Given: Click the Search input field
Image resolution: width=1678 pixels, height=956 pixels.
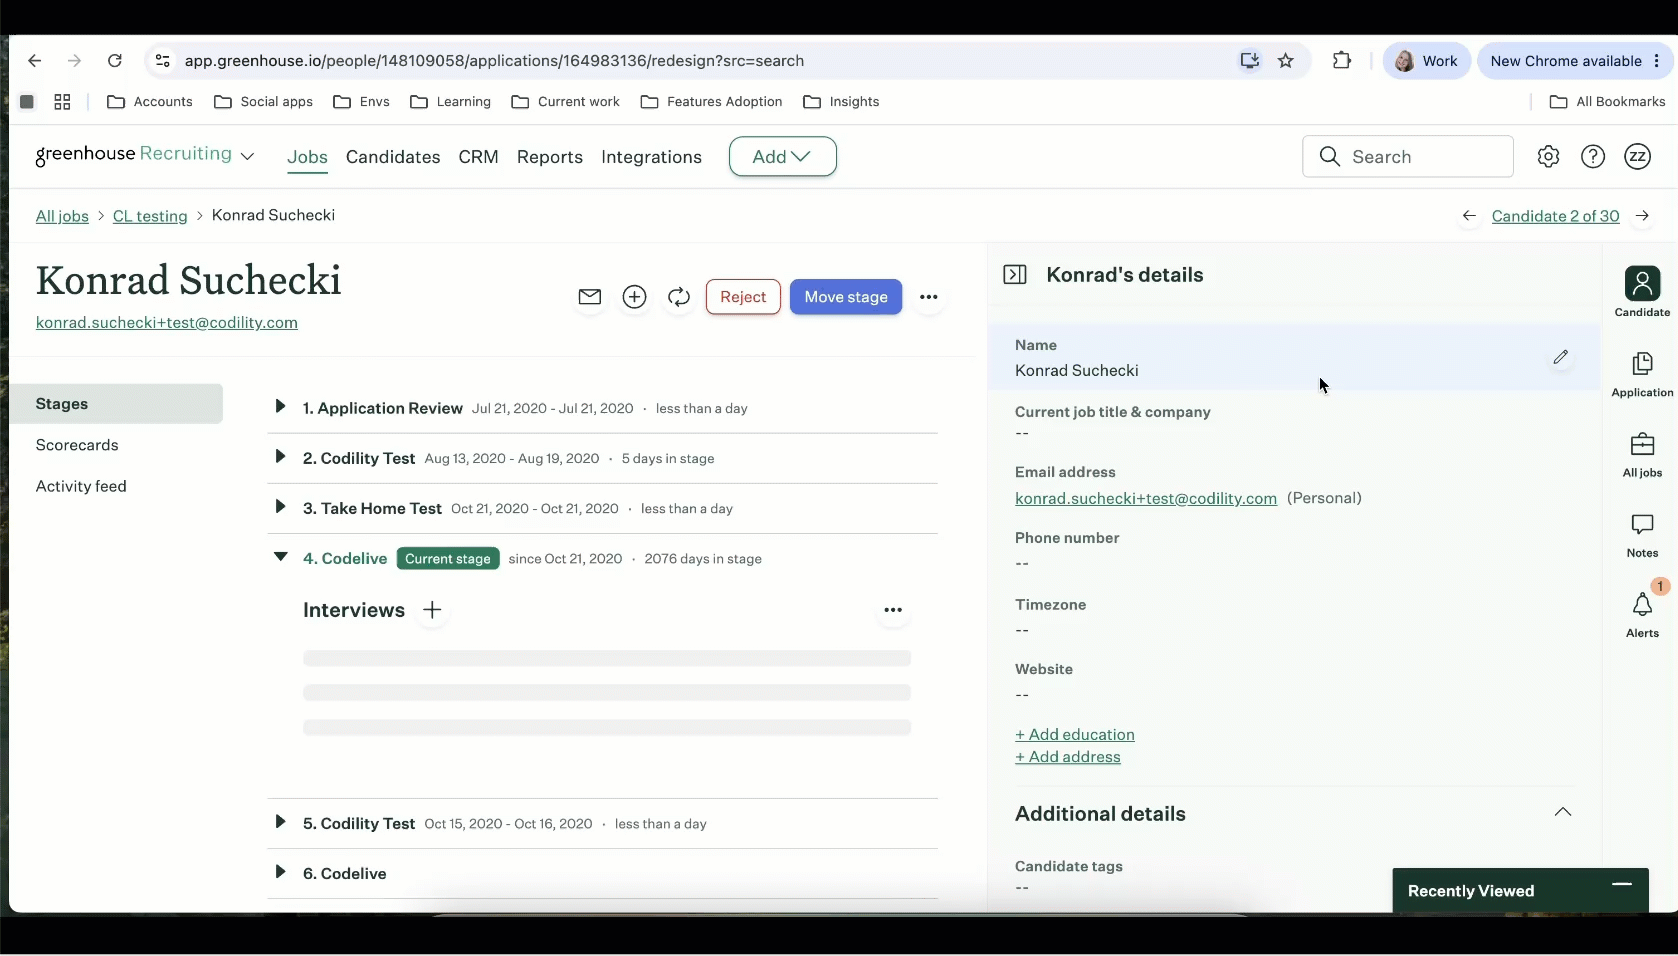Looking at the screenshot, I should pyautogui.click(x=1408, y=157).
